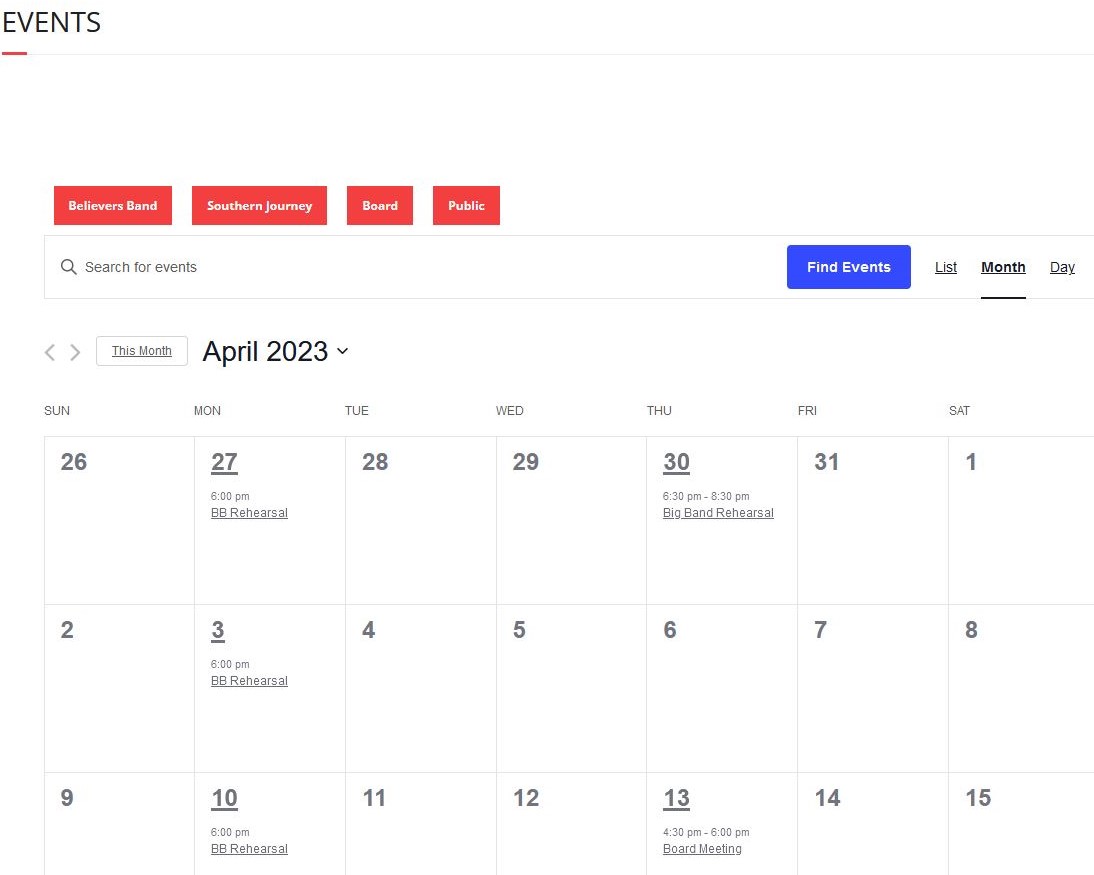The image size is (1094, 875).
Task: Click the SAT column header
Action: (x=959, y=411)
